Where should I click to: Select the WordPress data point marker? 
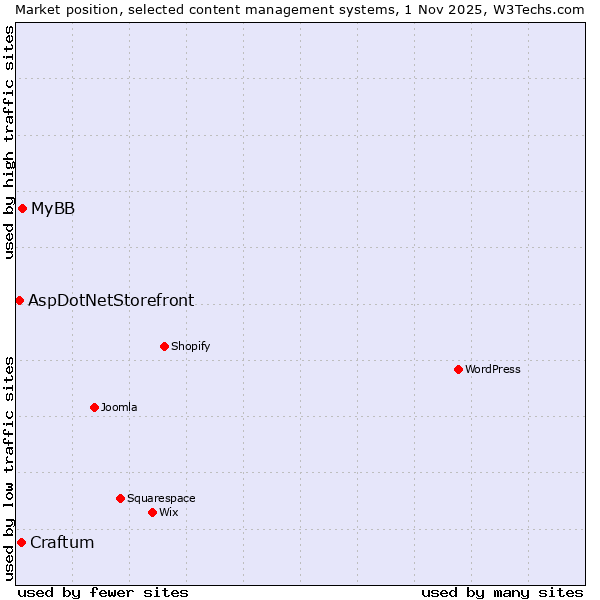pos(458,369)
